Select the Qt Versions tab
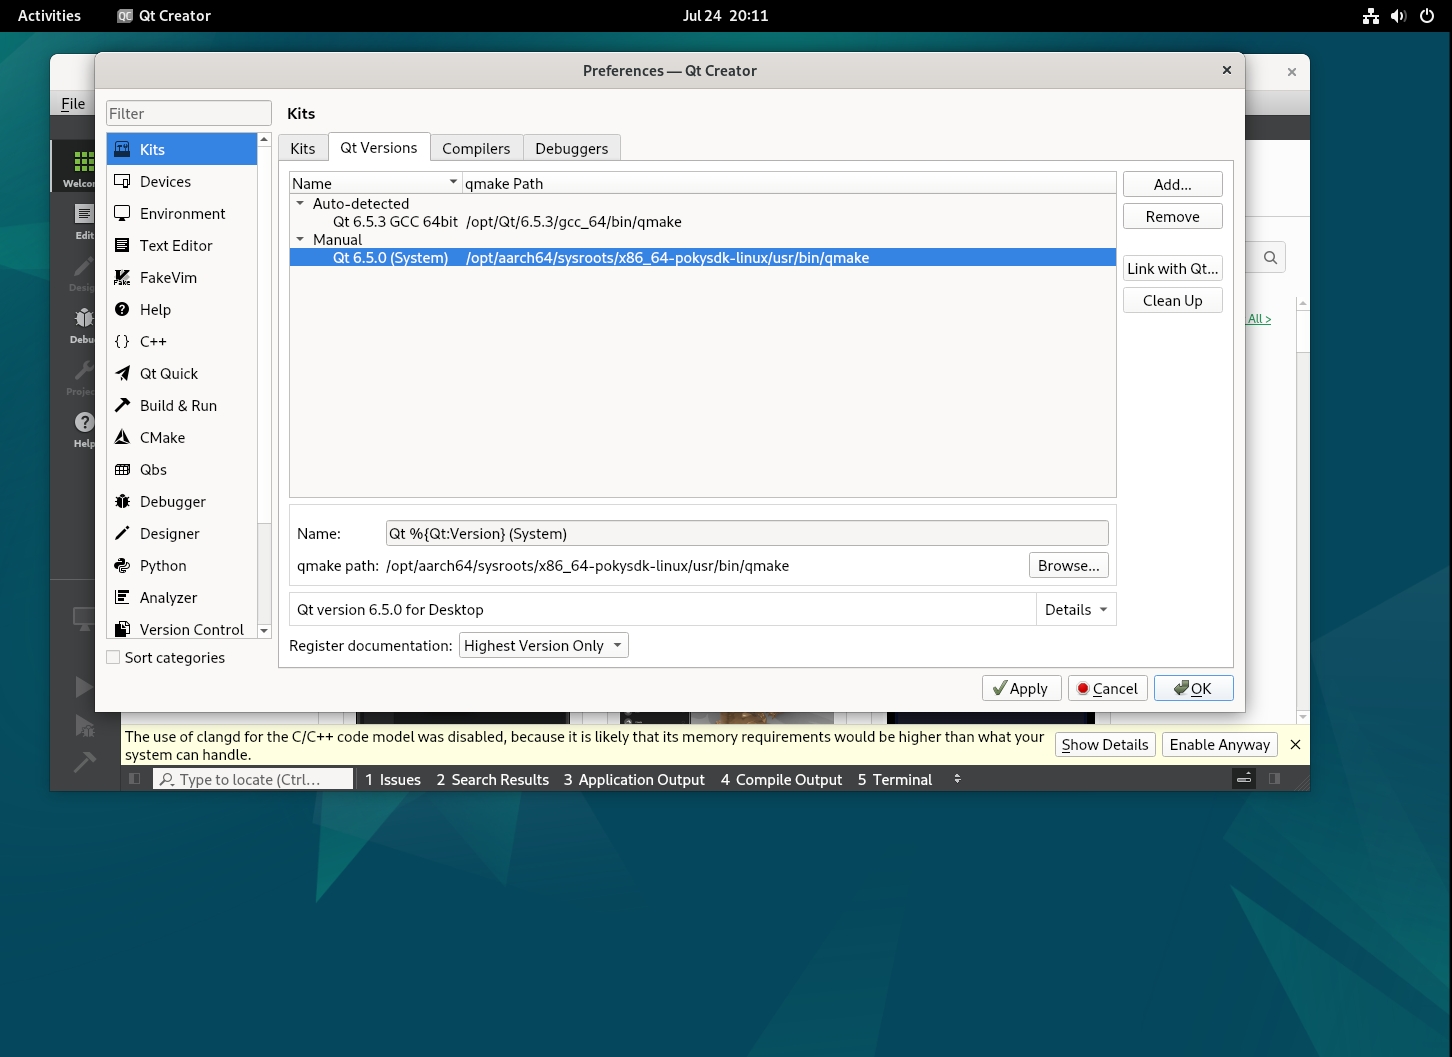This screenshot has width=1452, height=1057. [379, 147]
